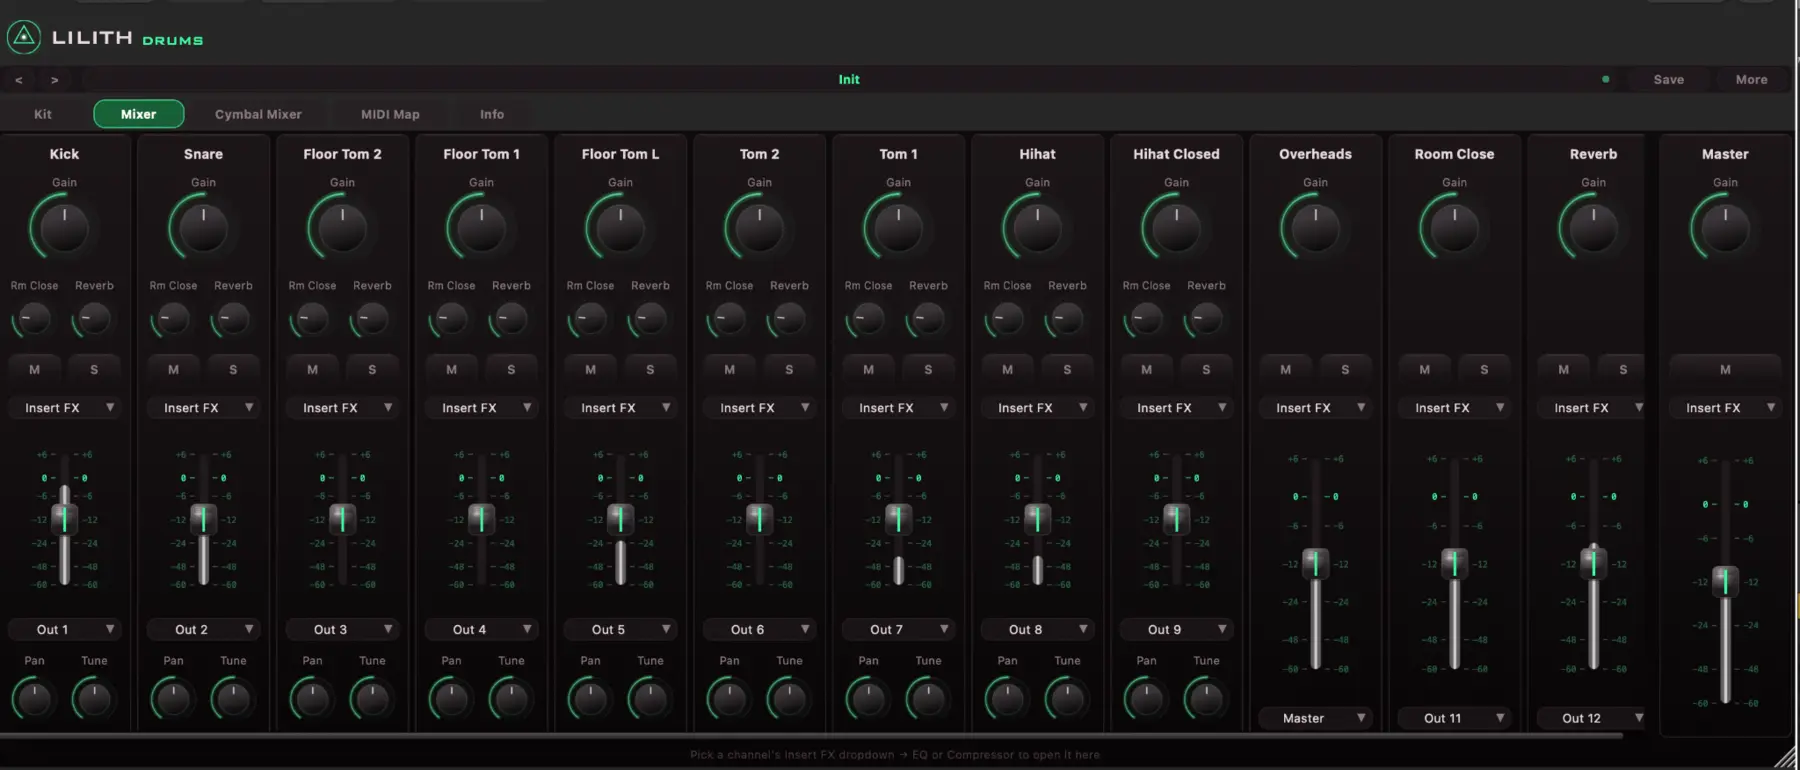Click the Master volume fader handle
The height and width of the screenshot is (770, 1800).
pyautogui.click(x=1725, y=581)
